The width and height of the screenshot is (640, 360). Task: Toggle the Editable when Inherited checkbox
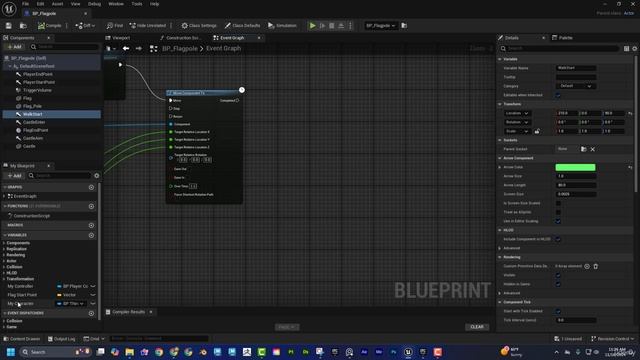(x=558, y=95)
